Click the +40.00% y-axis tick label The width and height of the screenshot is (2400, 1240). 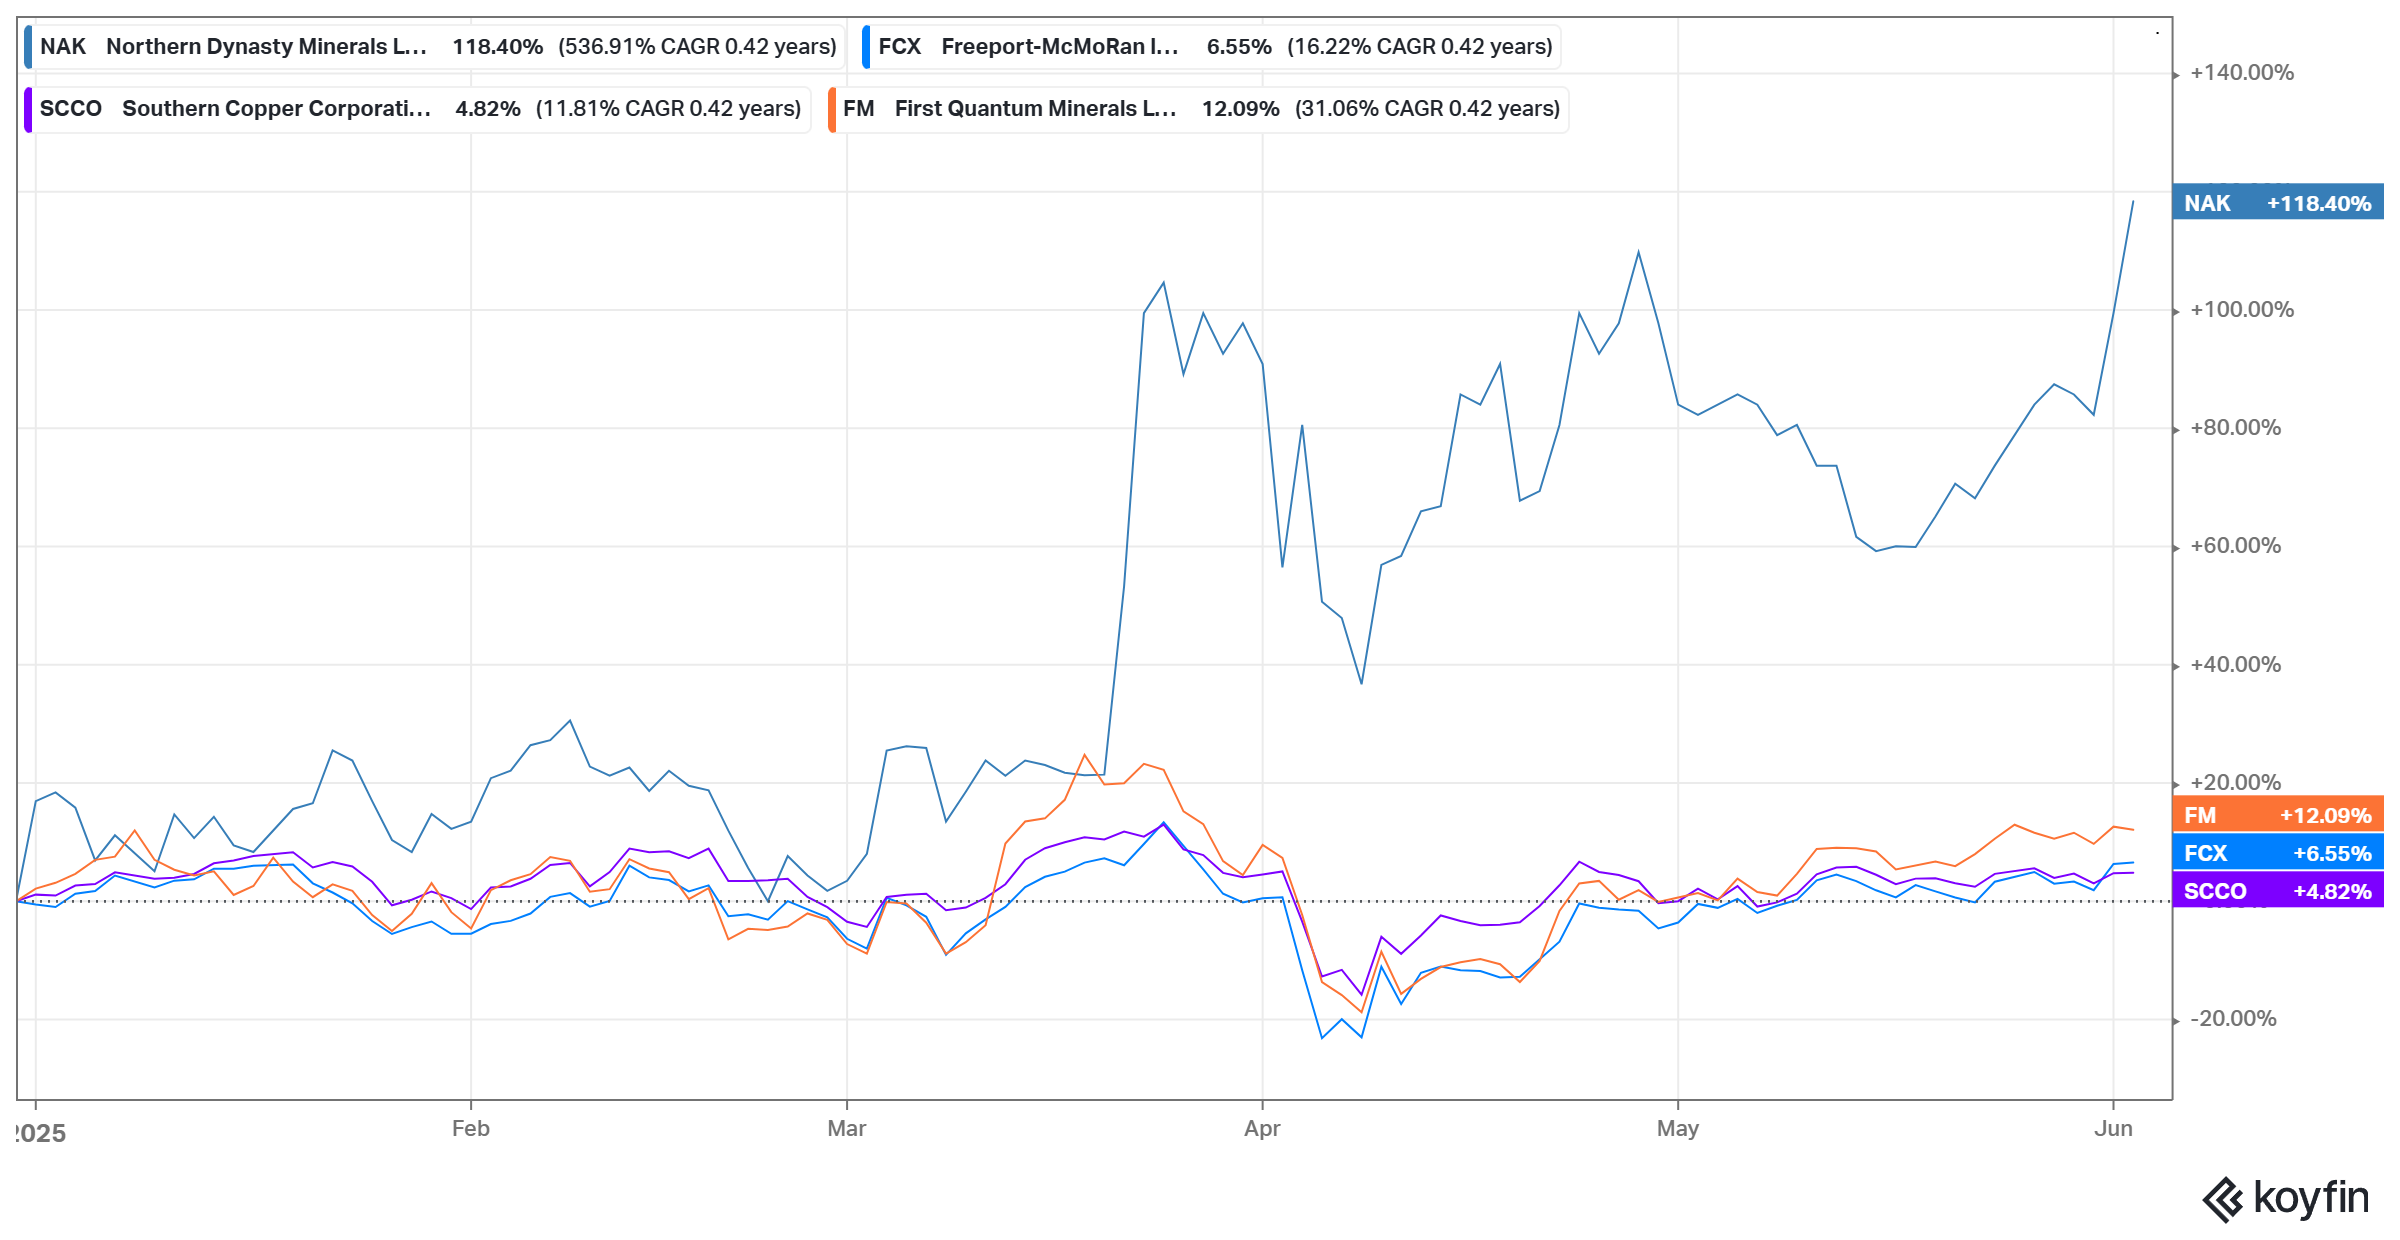point(2236,665)
